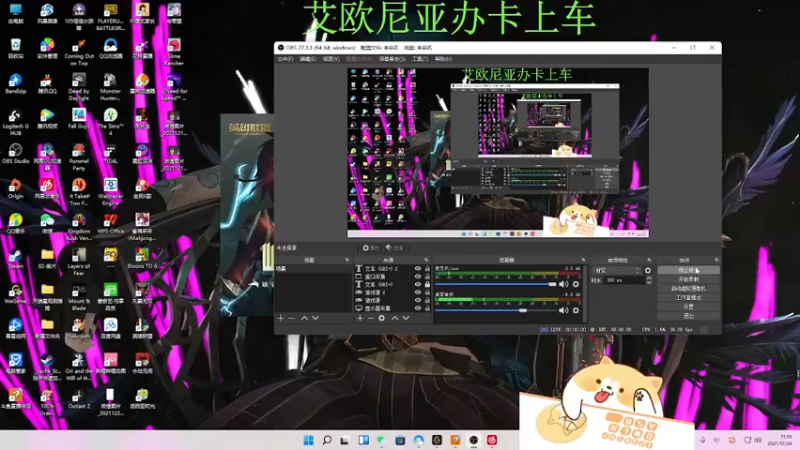The image size is (800, 450).
Task: Add a new source with plus button
Action: (360, 318)
